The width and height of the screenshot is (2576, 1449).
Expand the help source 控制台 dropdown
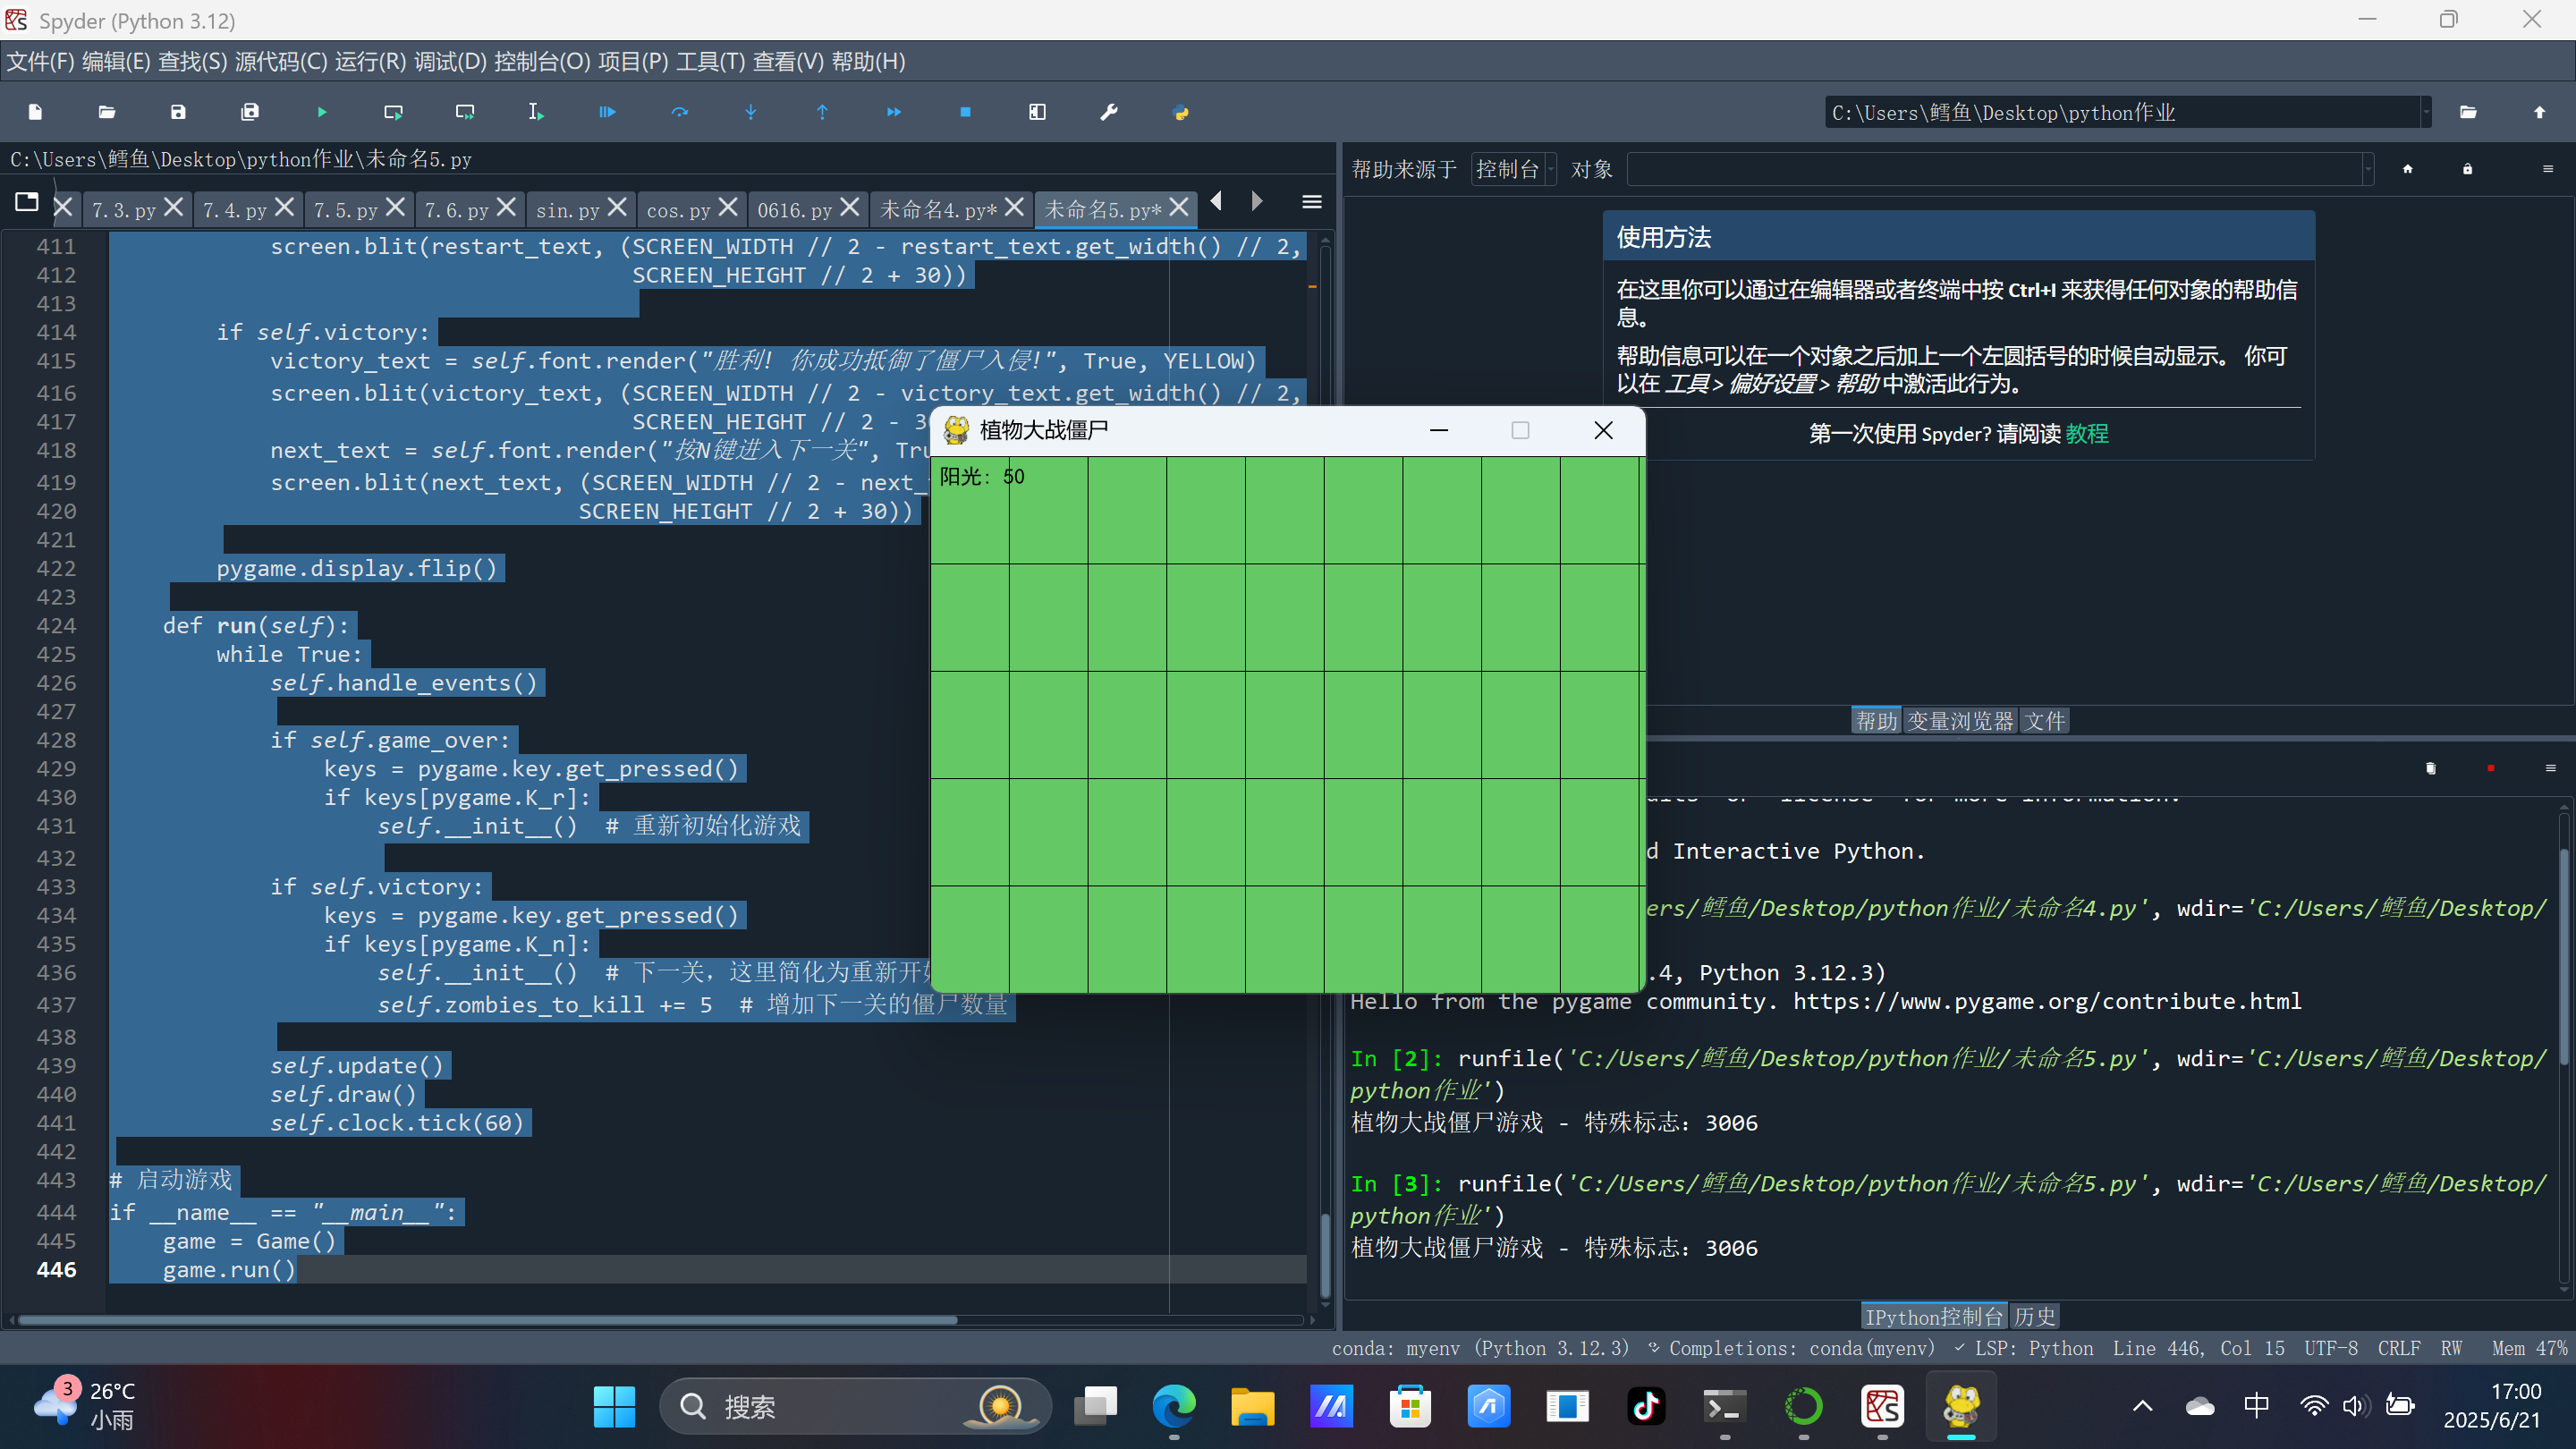(1514, 169)
